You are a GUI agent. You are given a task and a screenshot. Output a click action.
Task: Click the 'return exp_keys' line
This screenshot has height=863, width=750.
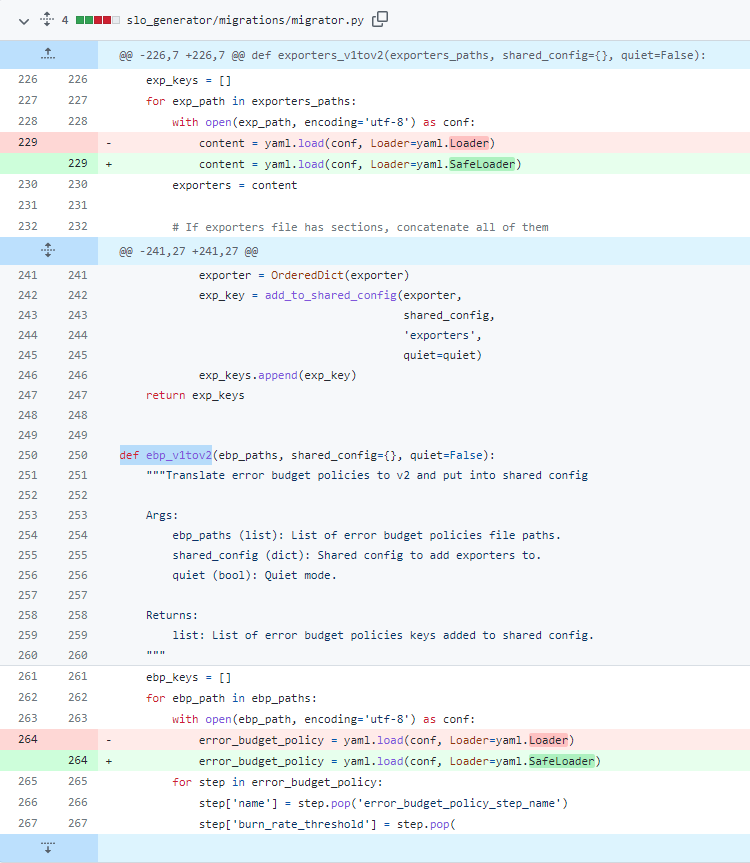tap(195, 395)
